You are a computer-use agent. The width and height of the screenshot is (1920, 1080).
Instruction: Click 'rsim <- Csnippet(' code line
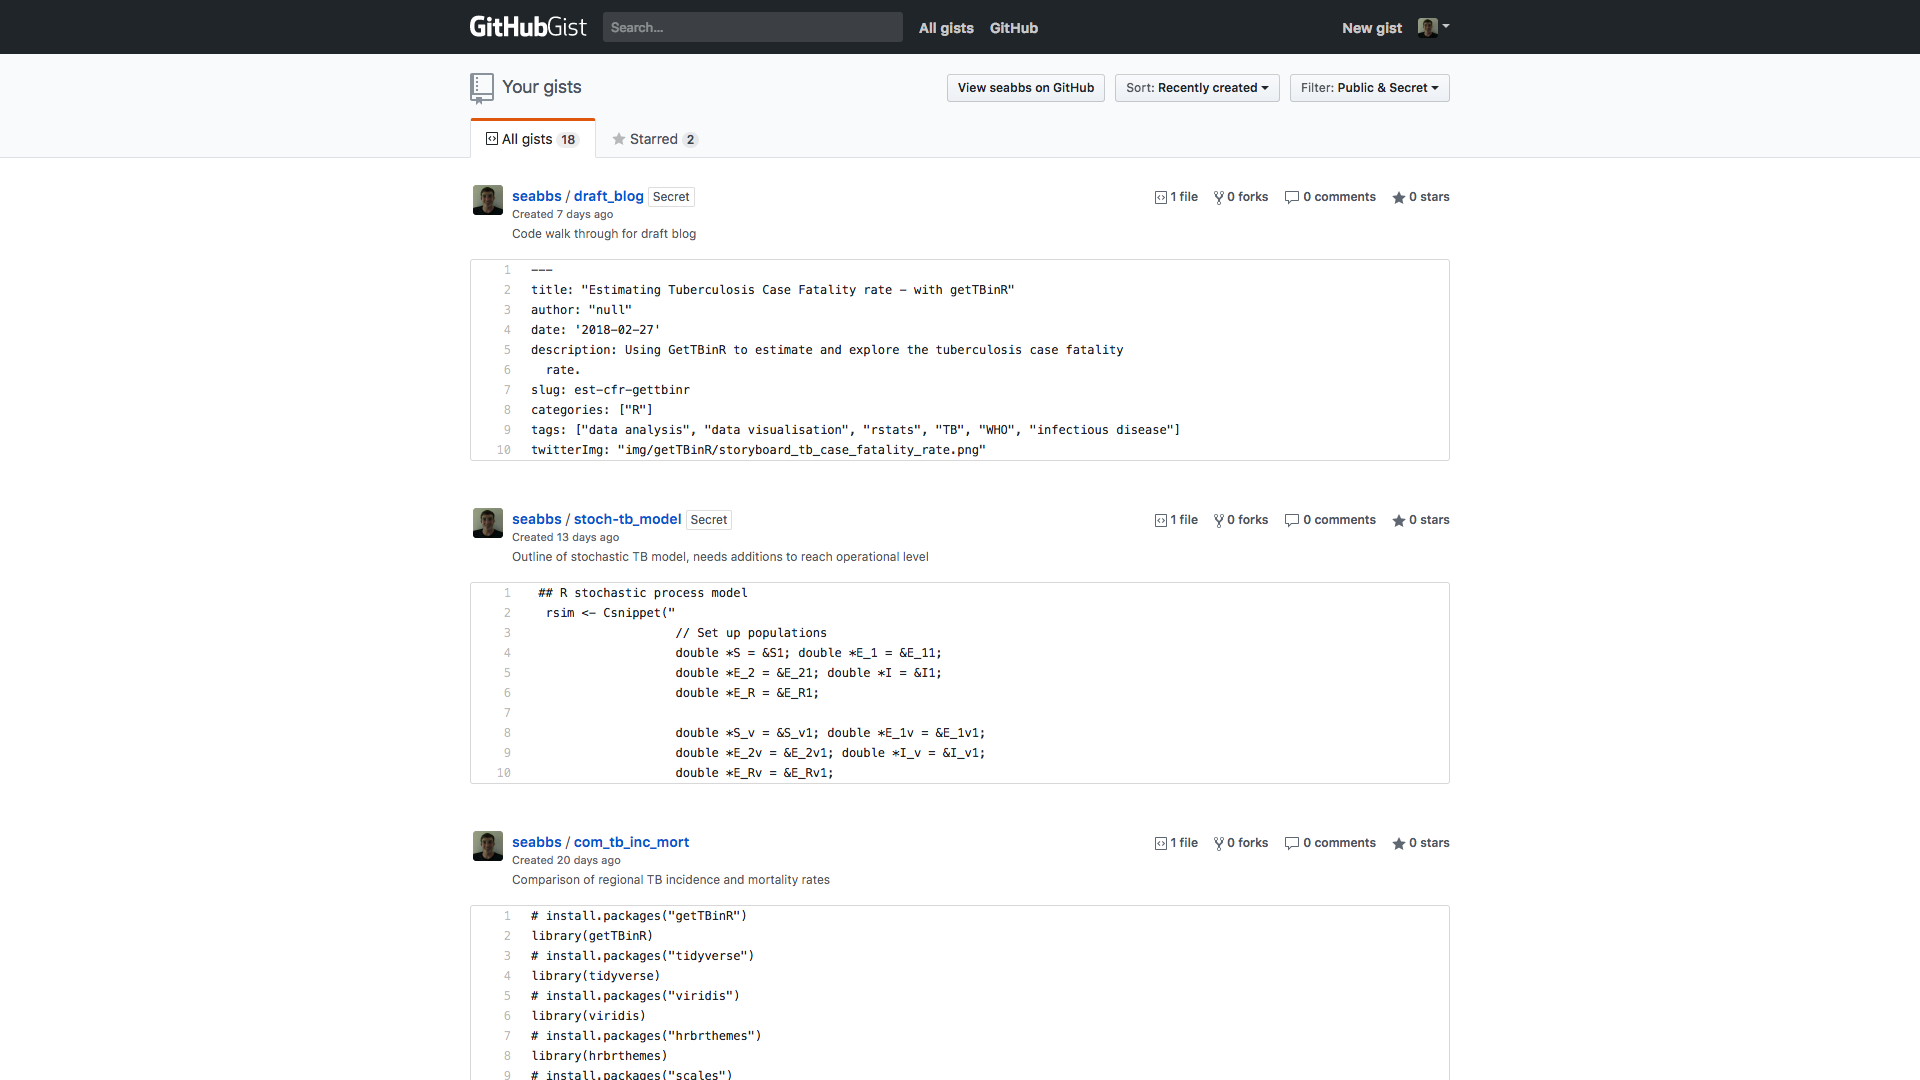pyautogui.click(x=610, y=613)
